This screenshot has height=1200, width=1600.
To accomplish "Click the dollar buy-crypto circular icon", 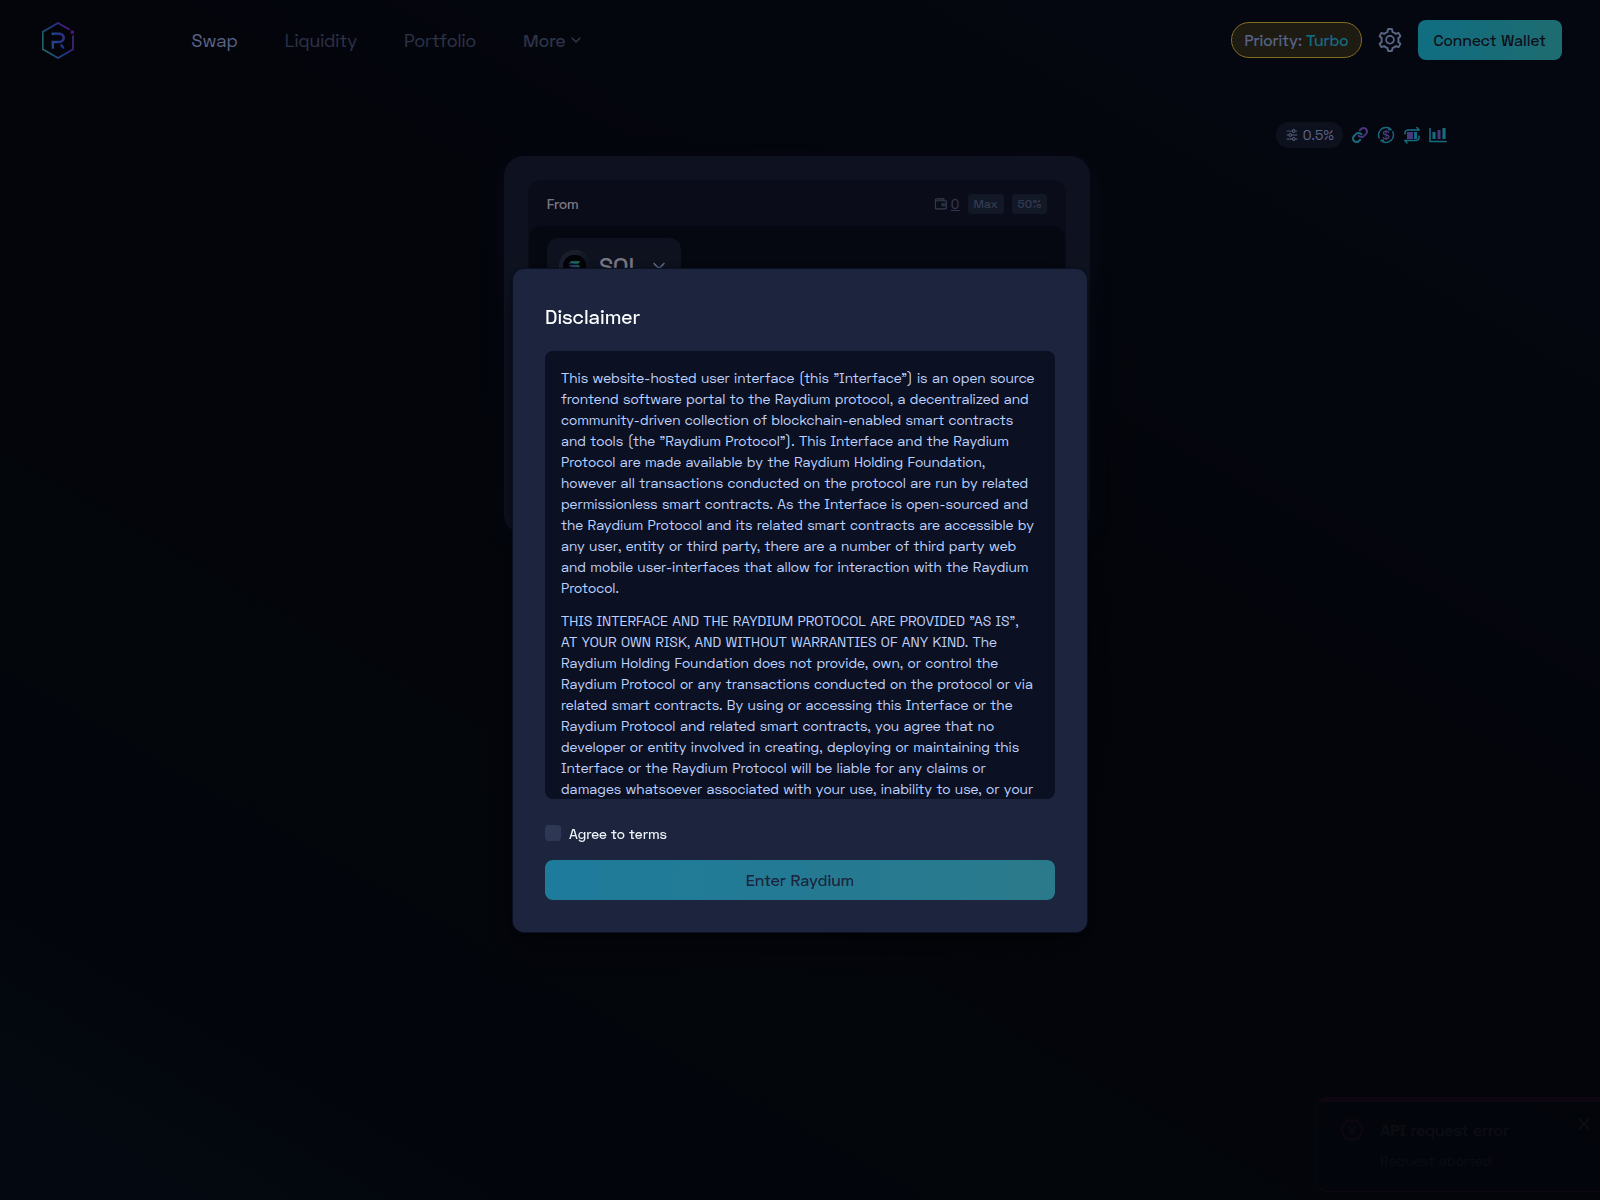I will pos(1386,135).
